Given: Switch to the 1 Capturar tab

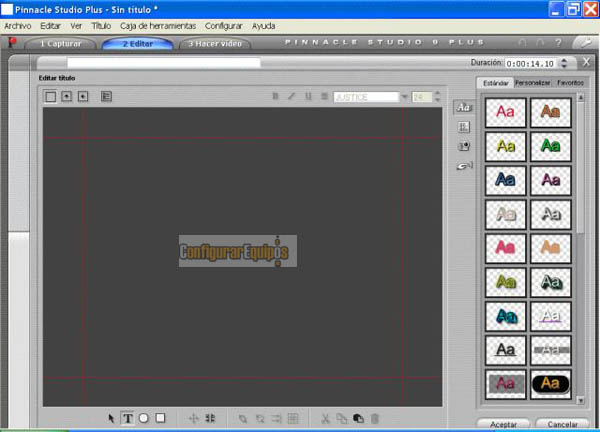Looking at the screenshot, I should (x=61, y=44).
